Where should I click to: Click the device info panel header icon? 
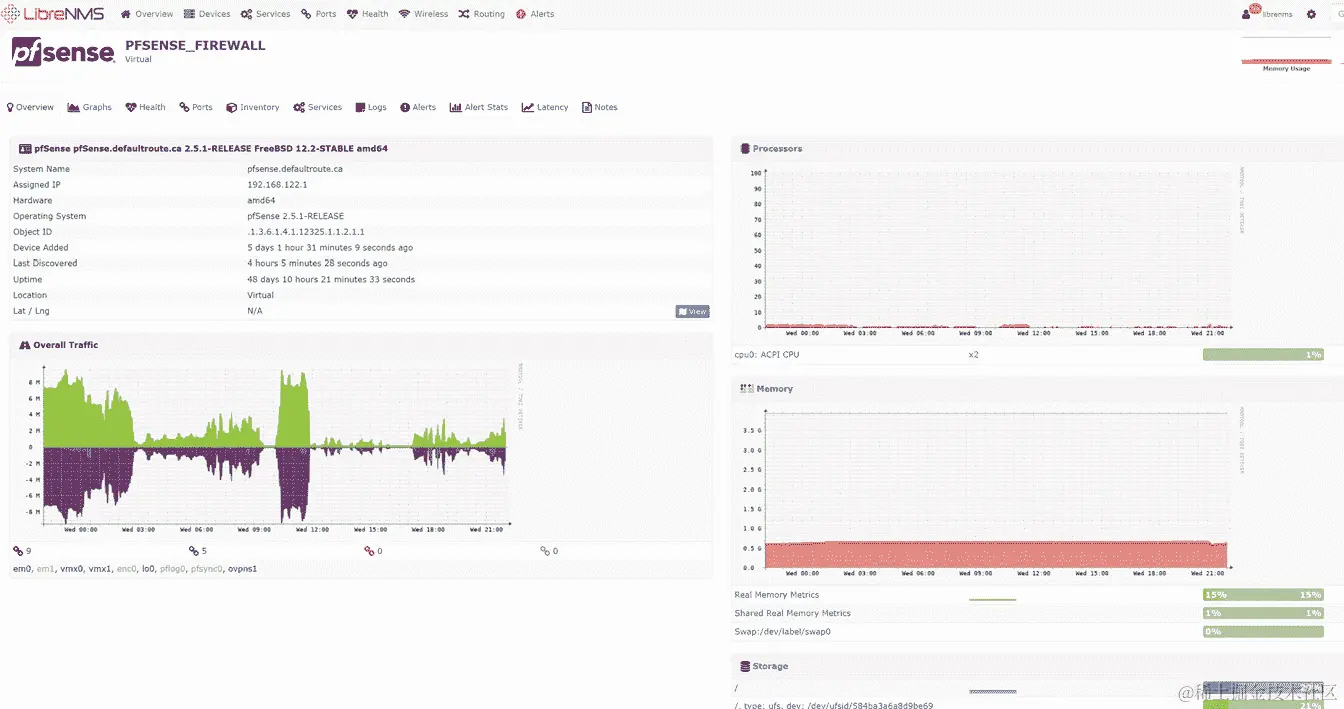tap(25, 148)
